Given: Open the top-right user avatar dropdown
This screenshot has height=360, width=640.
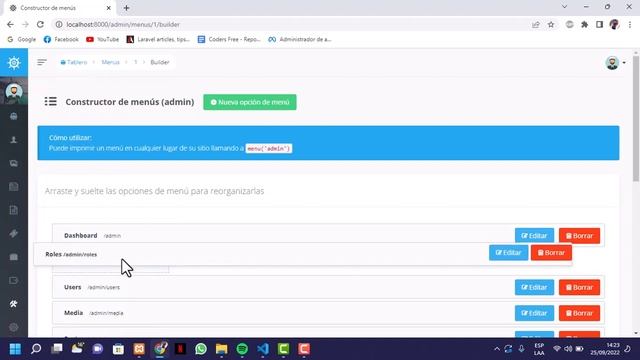Looking at the screenshot, I should [x=615, y=63].
